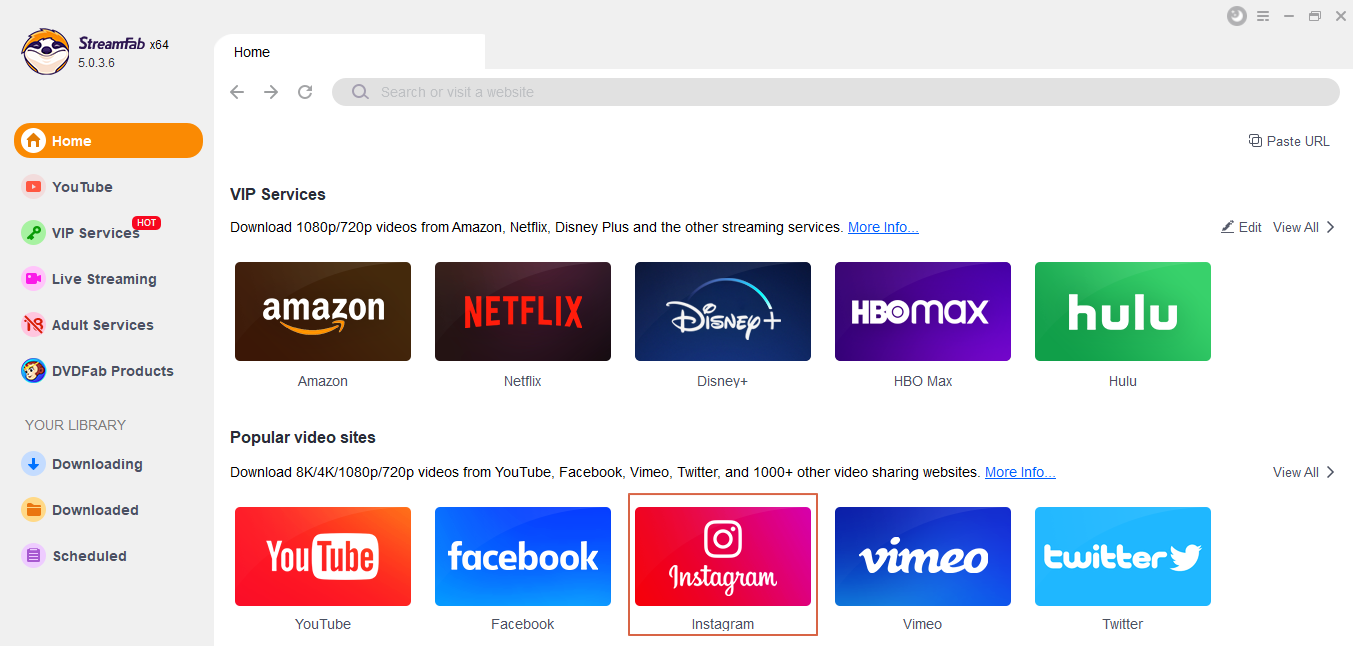
Task: Open Live Streaming in sidebar
Action: point(108,279)
